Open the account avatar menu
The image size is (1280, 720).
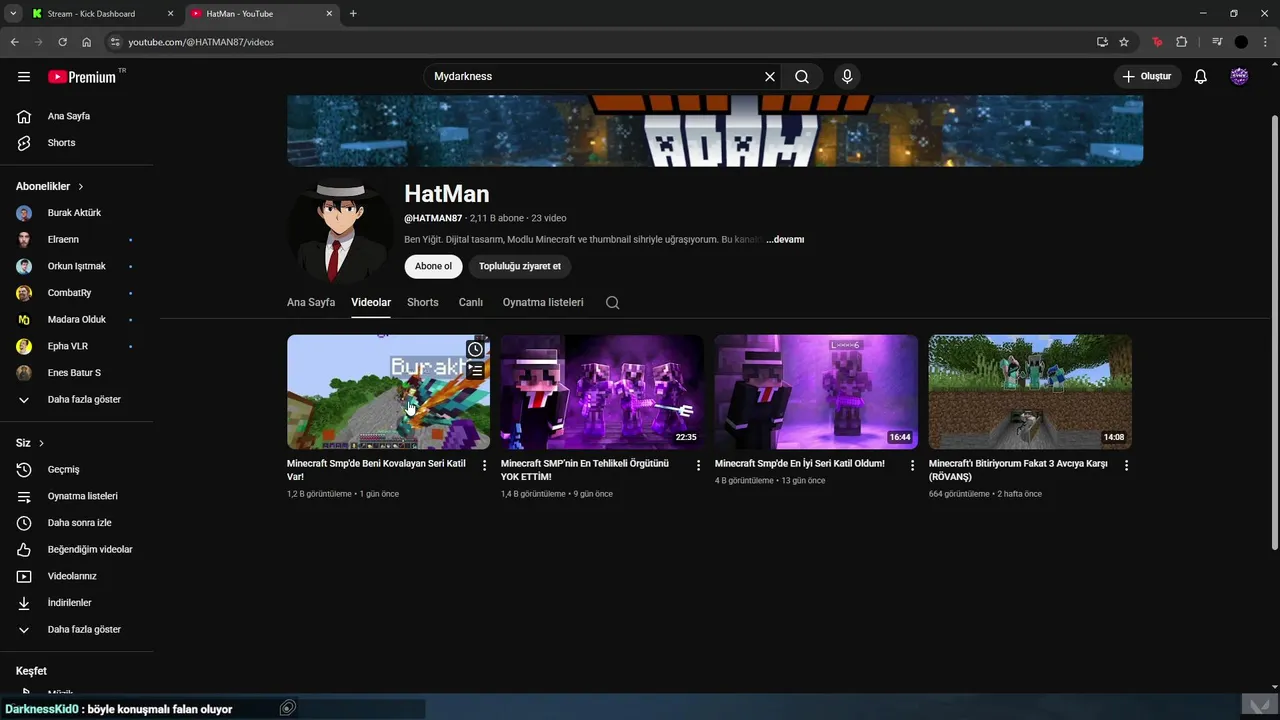click(x=1239, y=76)
